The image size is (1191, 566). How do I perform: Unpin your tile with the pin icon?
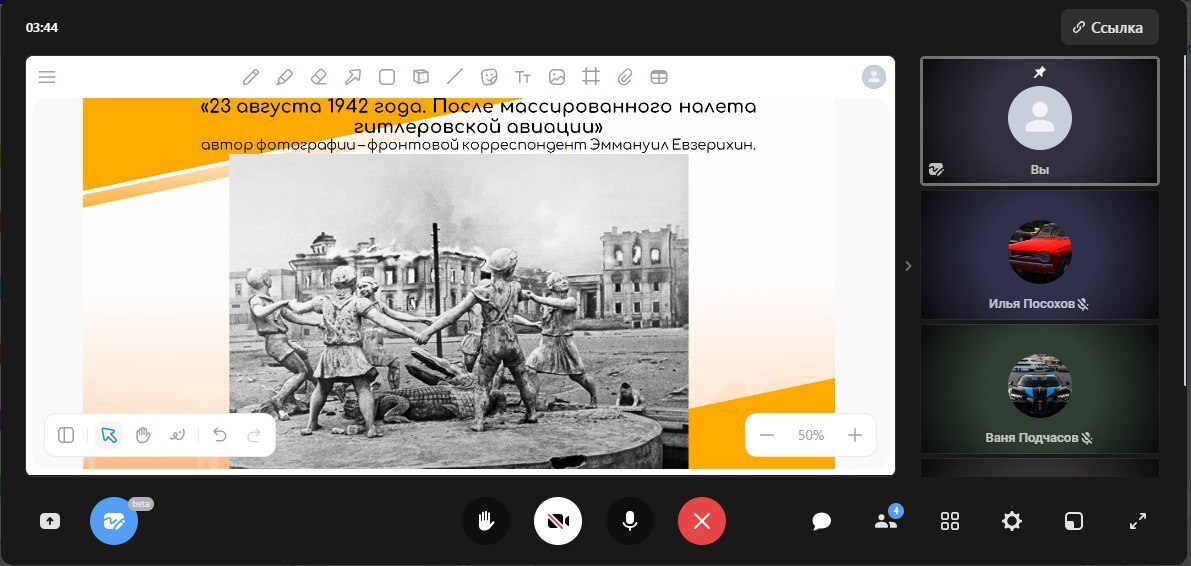(x=1040, y=72)
